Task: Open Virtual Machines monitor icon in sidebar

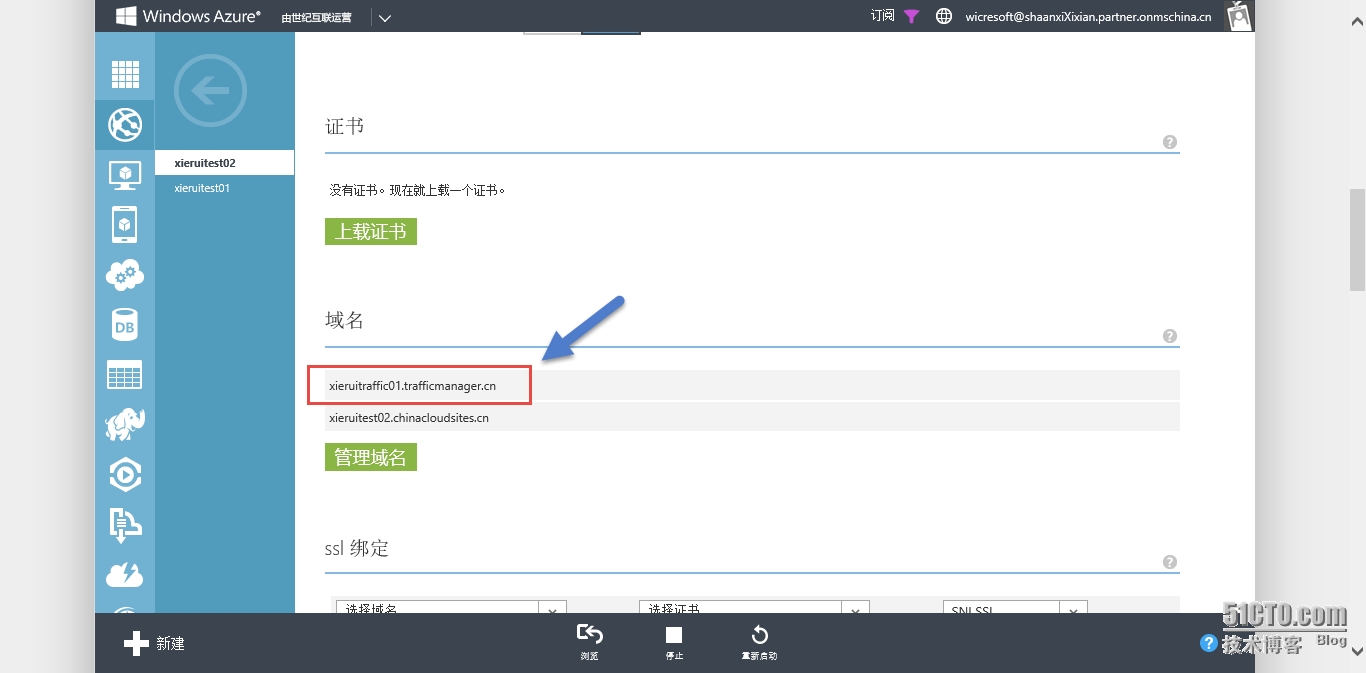Action: pyautogui.click(x=125, y=175)
